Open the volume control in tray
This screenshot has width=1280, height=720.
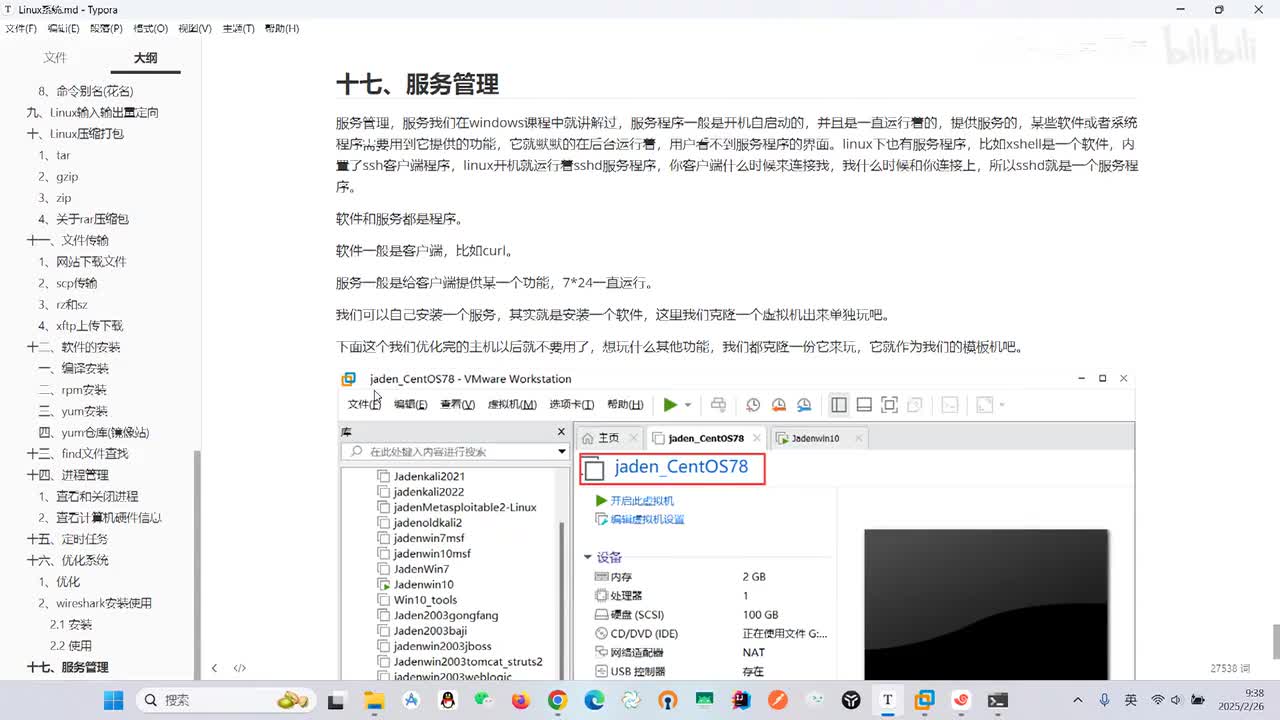pyautogui.click(x=1177, y=700)
